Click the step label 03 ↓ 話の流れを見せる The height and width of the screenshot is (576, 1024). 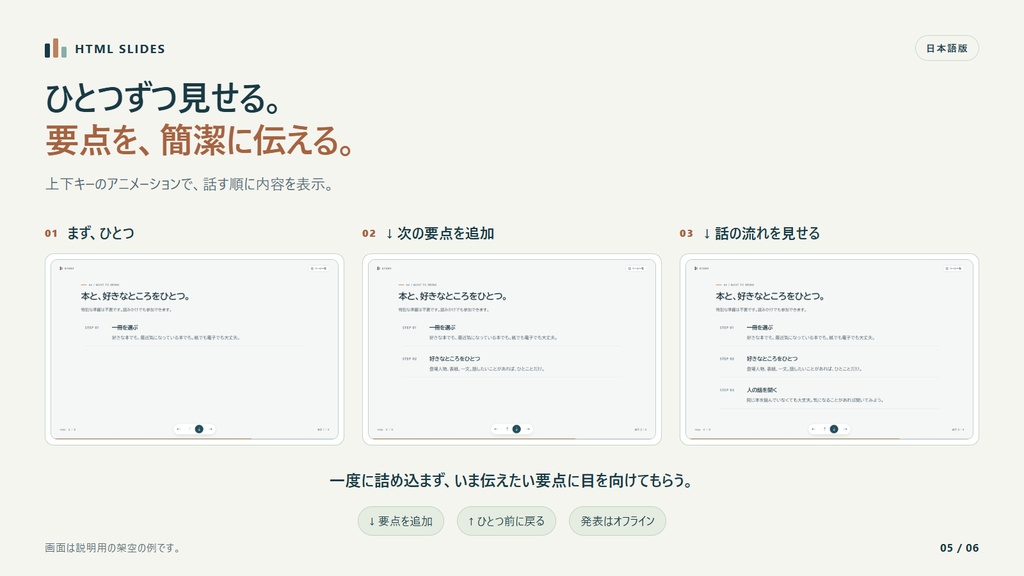[x=750, y=233]
